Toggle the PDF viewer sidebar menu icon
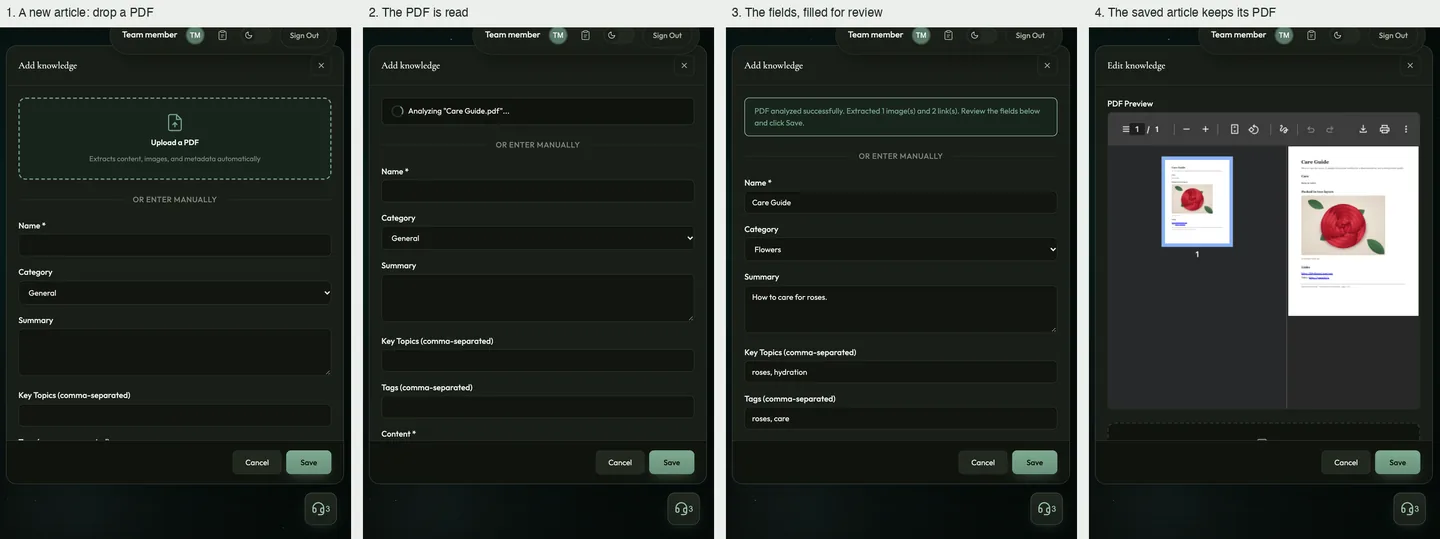 1125,129
